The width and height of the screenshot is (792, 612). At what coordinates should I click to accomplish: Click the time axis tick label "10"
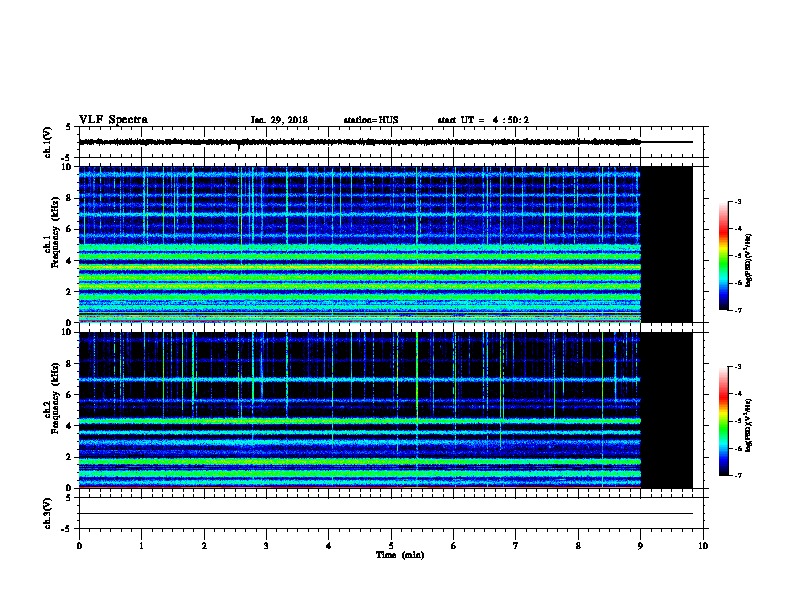tap(703, 545)
